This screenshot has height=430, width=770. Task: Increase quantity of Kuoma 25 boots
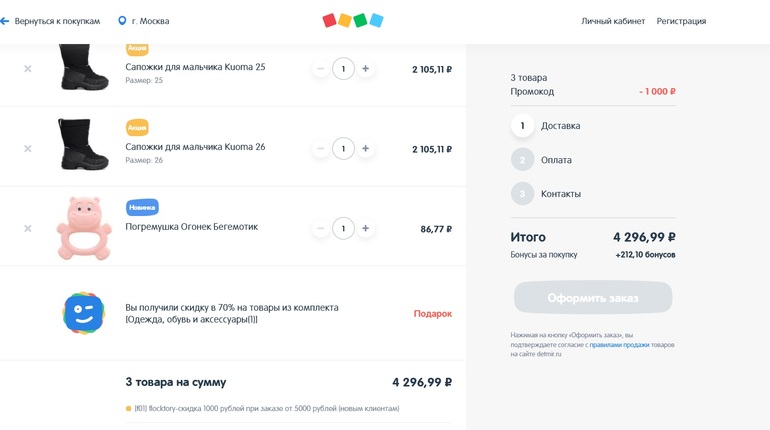tap(366, 69)
